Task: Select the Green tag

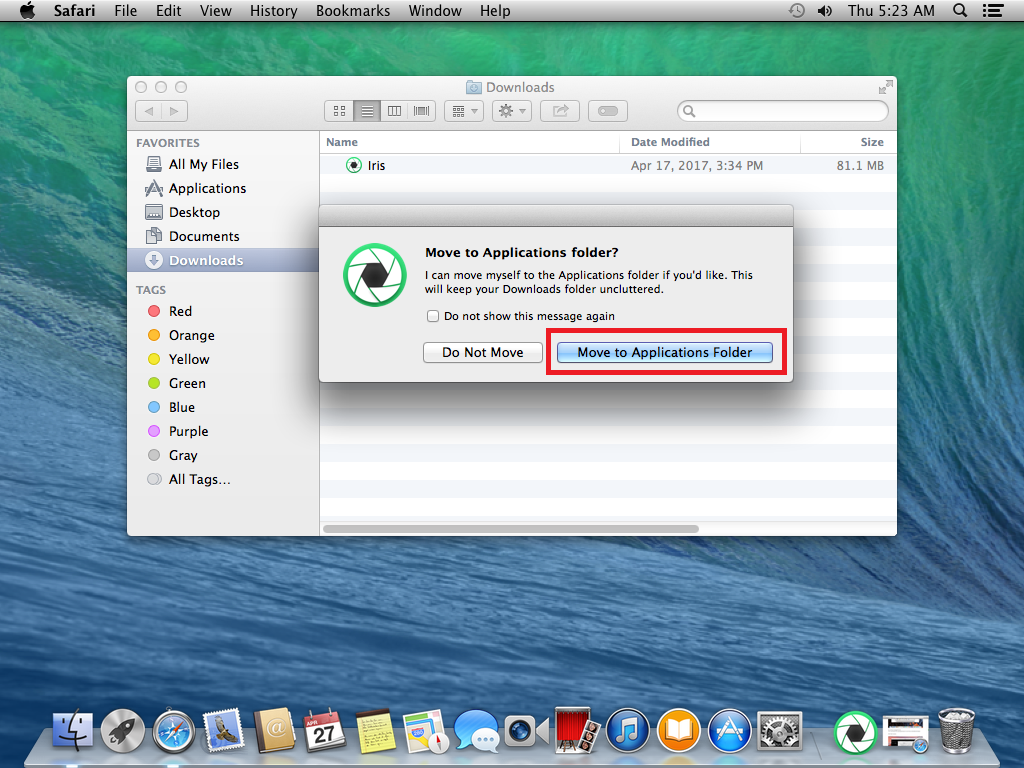Action: click(x=223, y=383)
